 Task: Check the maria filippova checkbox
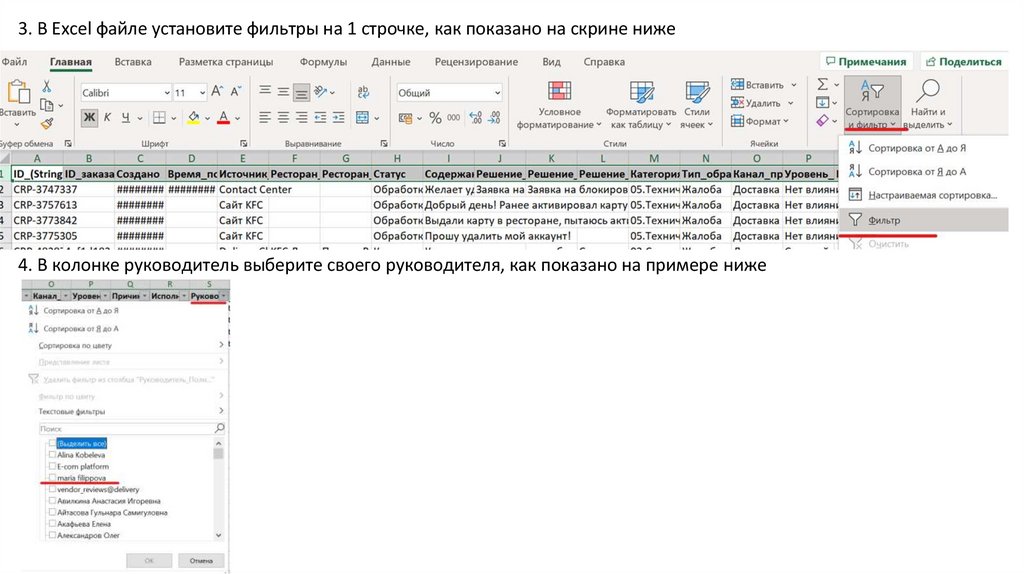[x=53, y=478]
